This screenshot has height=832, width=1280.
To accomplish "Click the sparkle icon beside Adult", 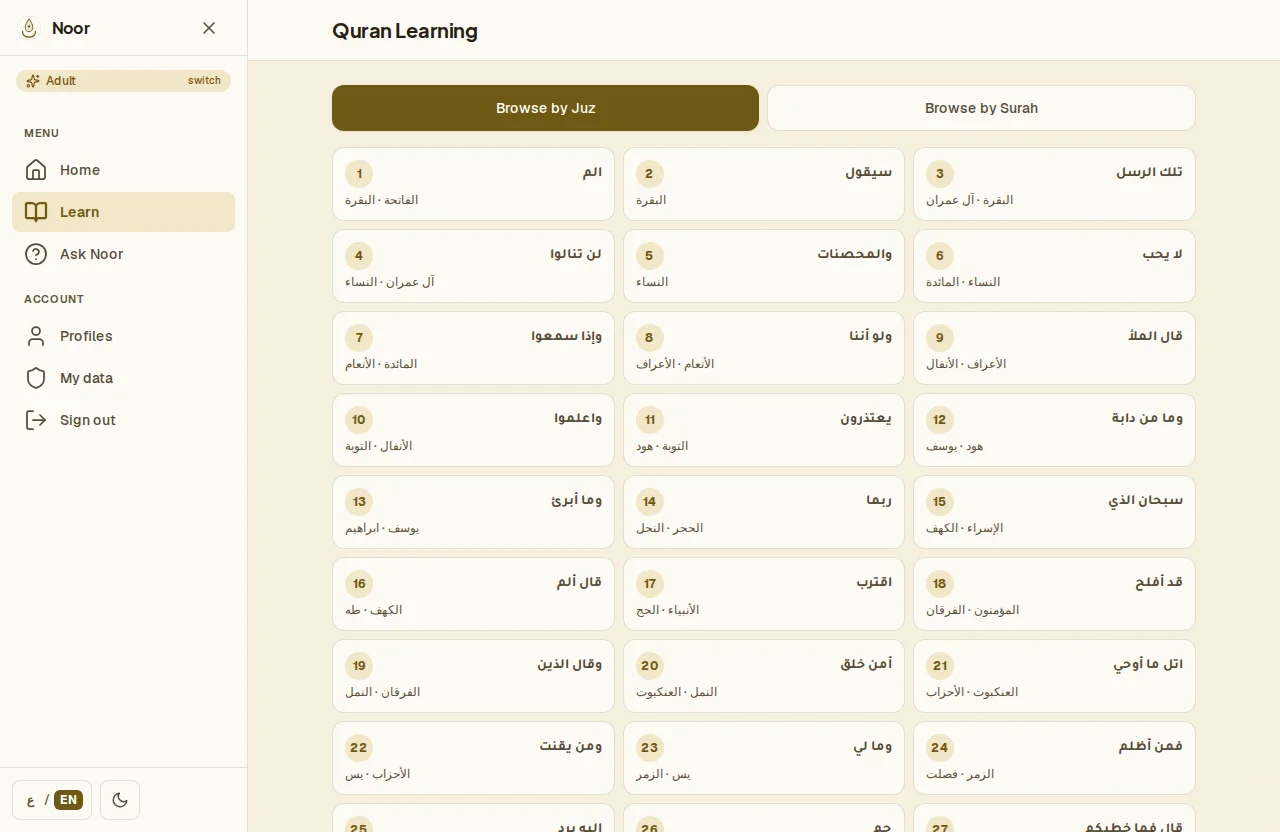I will [33, 81].
